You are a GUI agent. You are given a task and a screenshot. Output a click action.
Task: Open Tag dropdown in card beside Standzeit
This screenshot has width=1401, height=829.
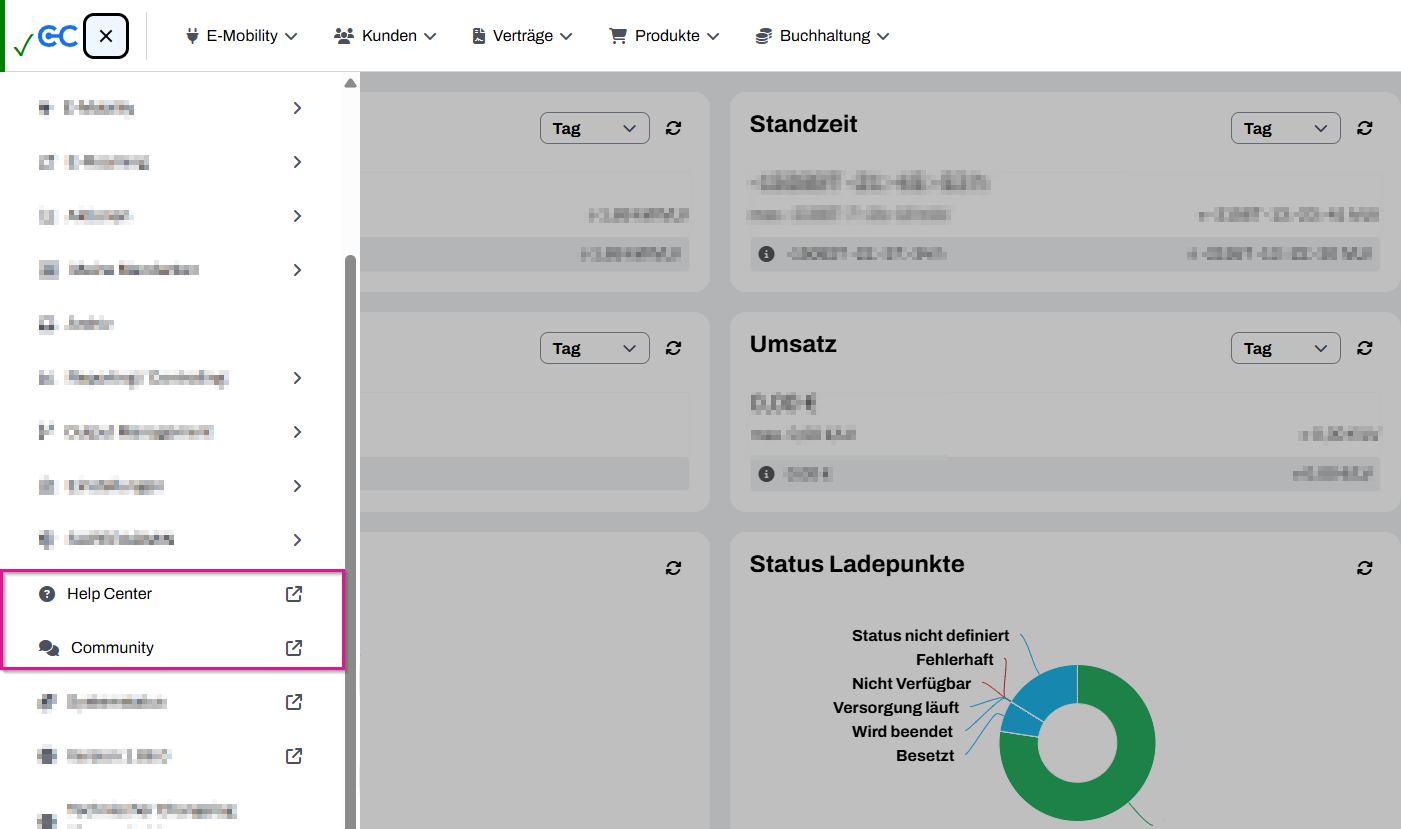click(594, 128)
